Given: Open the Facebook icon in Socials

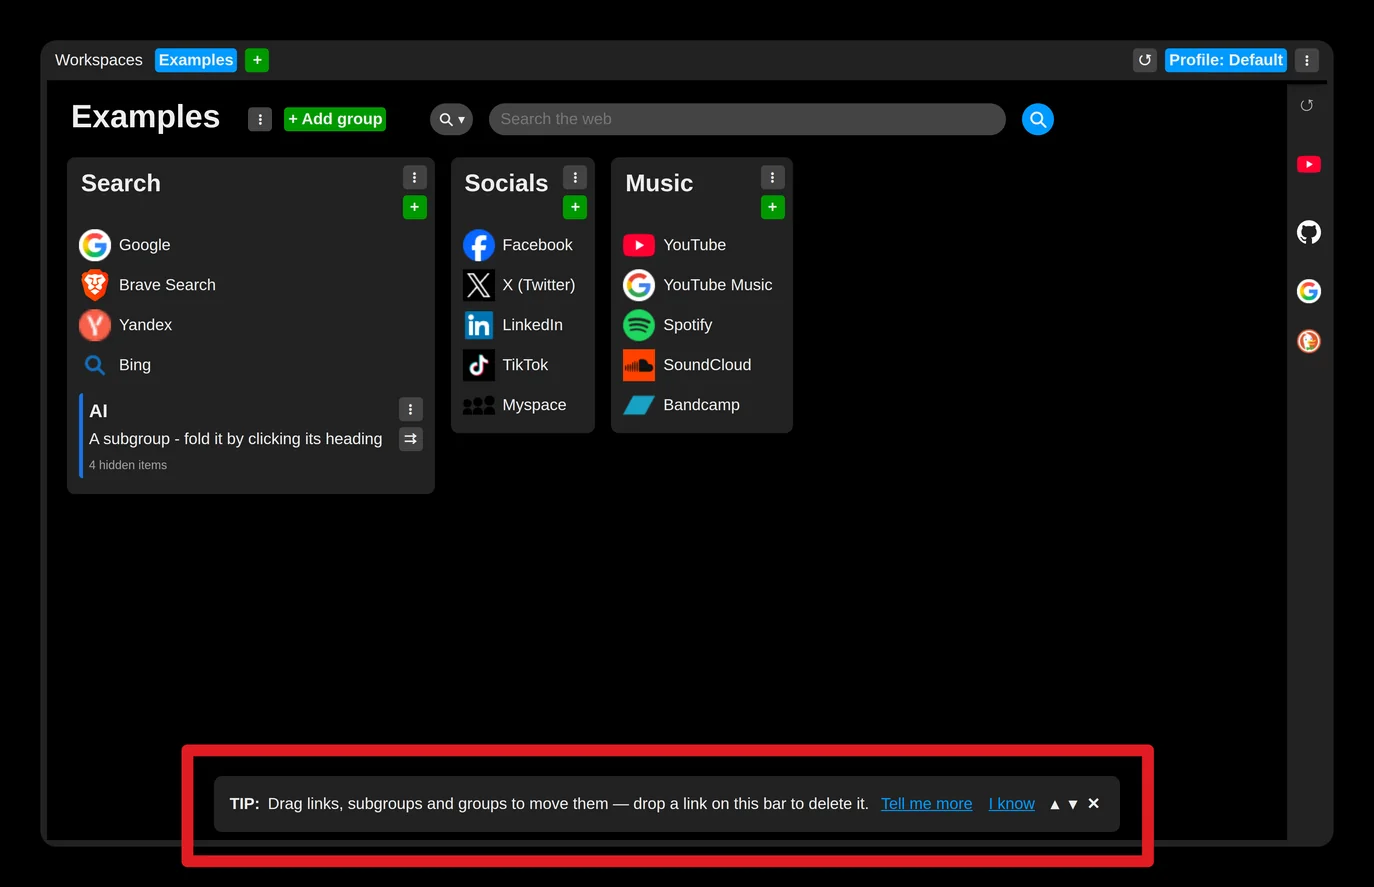Looking at the screenshot, I should [479, 245].
